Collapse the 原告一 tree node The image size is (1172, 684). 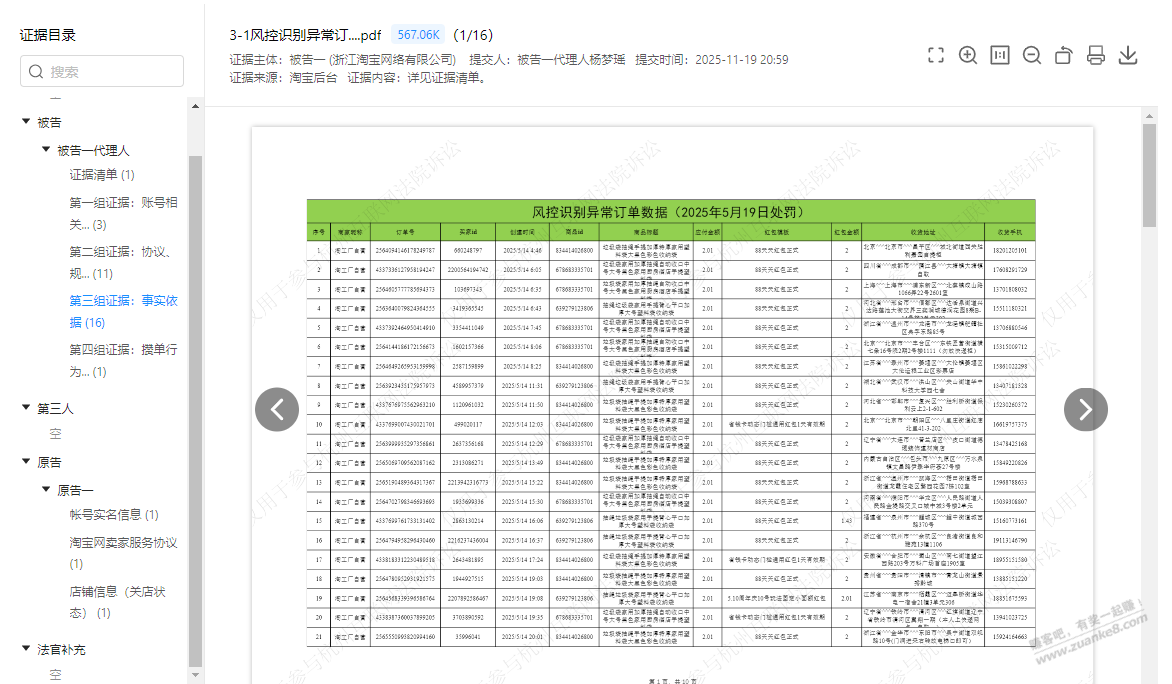click(x=46, y=489)
